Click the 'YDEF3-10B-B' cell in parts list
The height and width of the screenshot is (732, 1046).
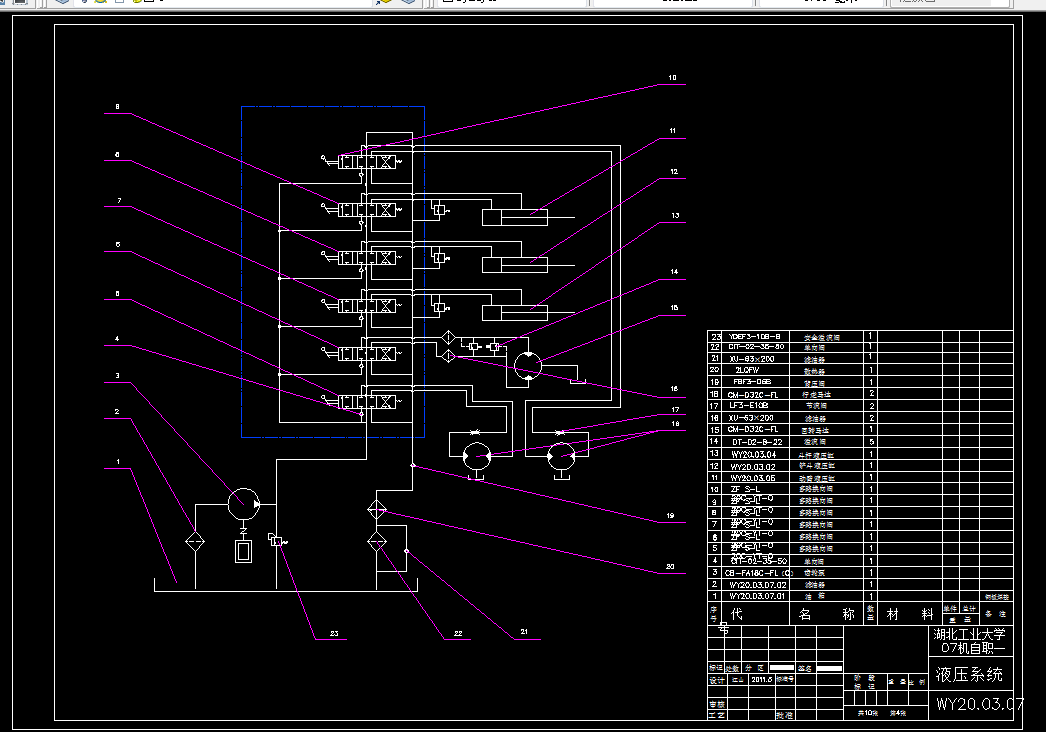tap(754, 336)
